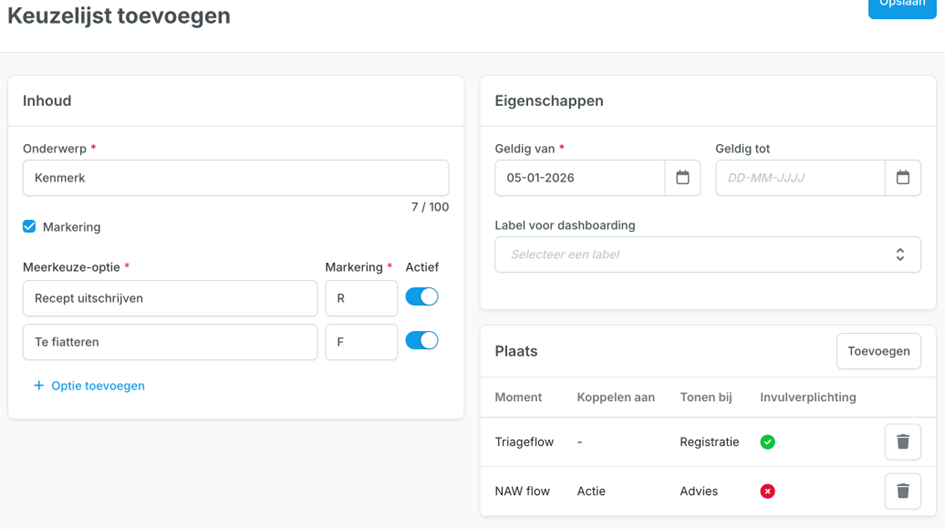The image size is (945, 529).
Task: Click the Onderwerp field containing Kenmerk
Action: tap(235, 178)
